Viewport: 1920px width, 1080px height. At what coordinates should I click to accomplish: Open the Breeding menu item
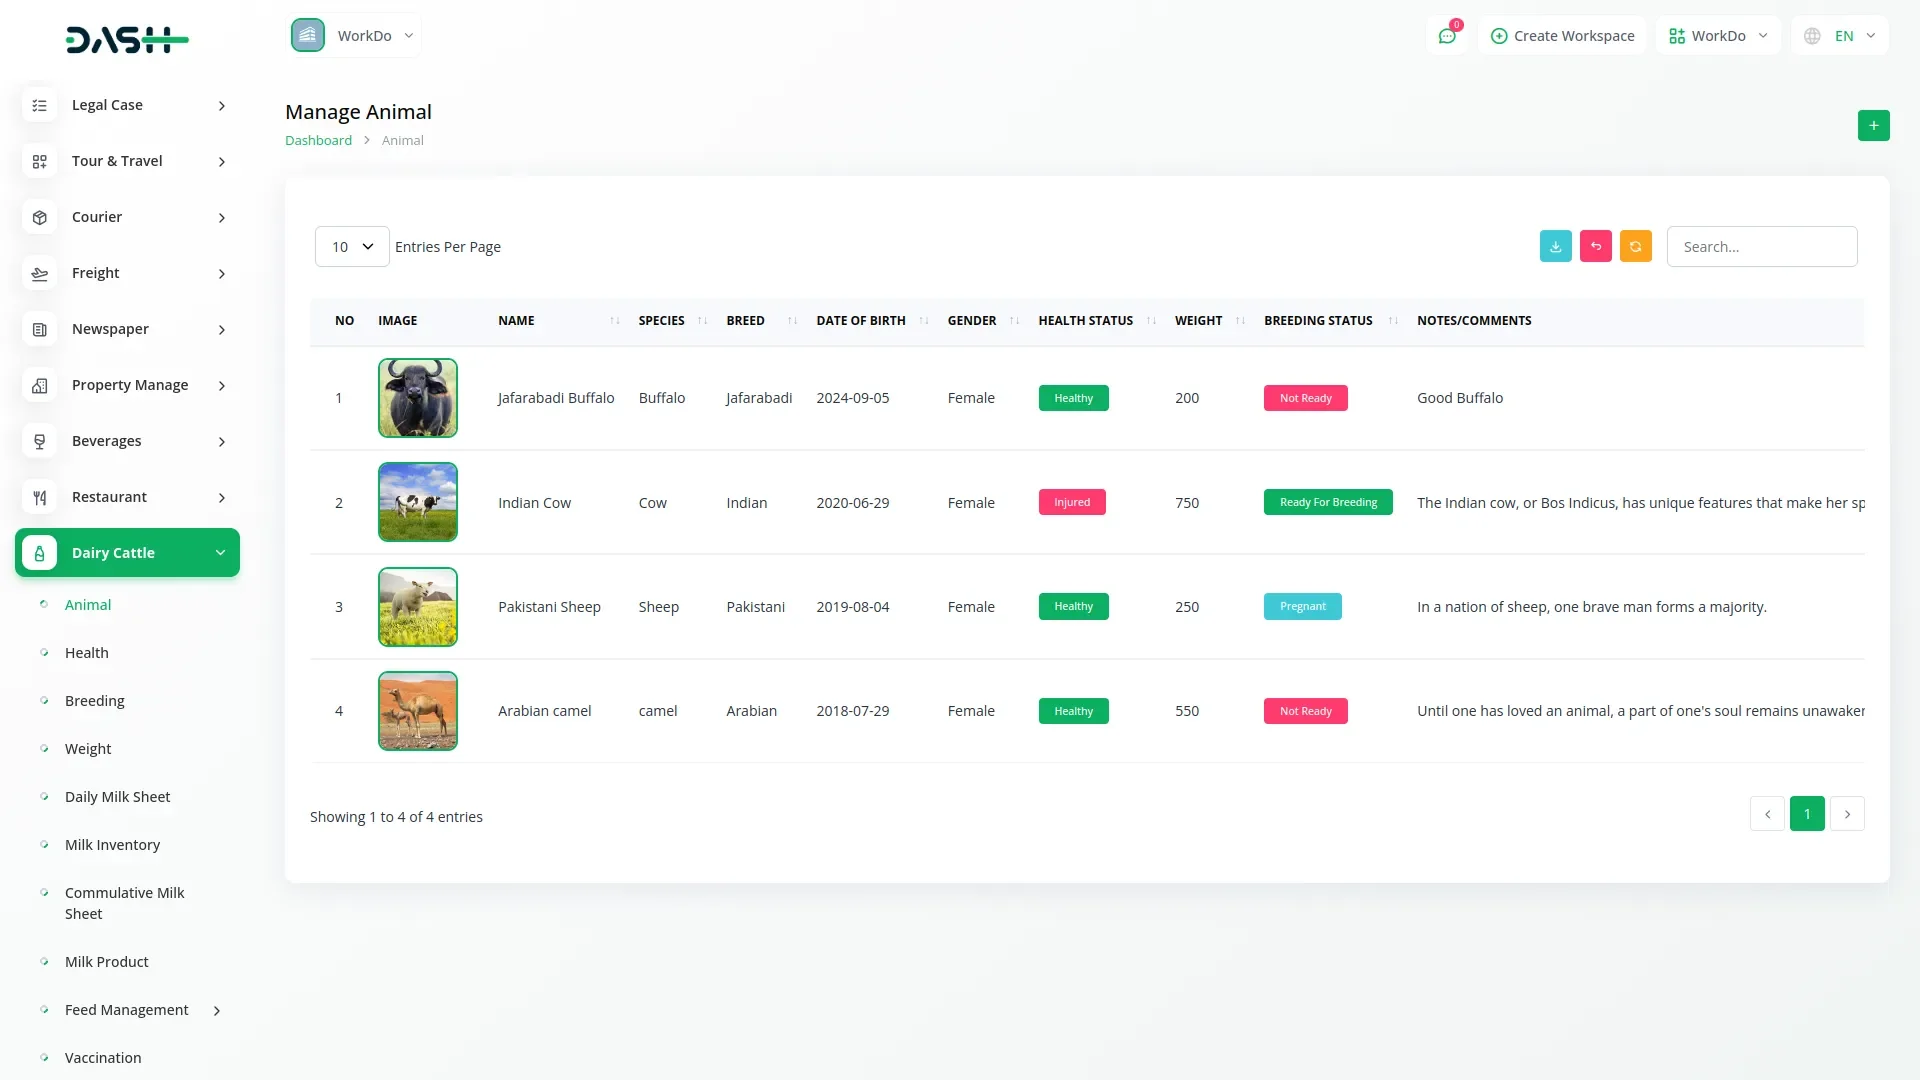coord(94,701)
